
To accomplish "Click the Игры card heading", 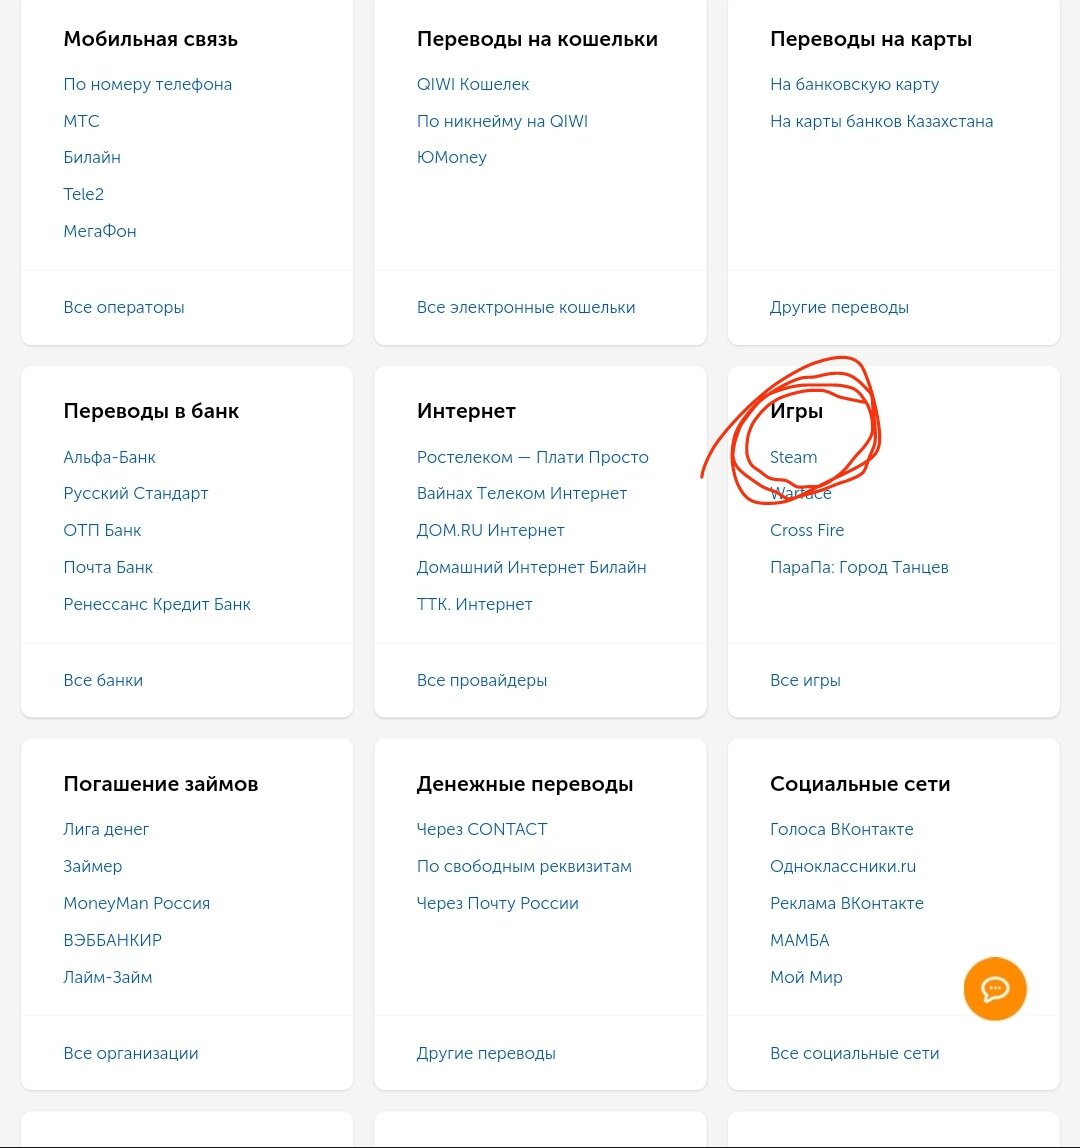I will 796,411.
